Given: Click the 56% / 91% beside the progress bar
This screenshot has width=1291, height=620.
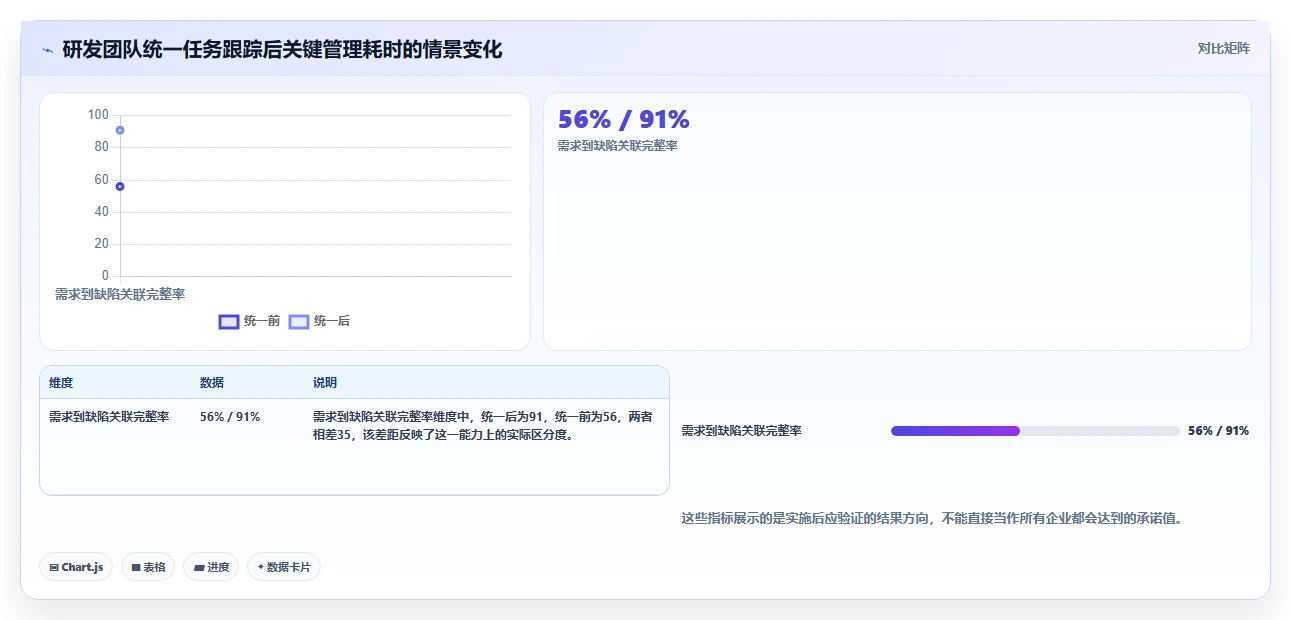Looking at the screenshot, I should (x=1218, y=431).
